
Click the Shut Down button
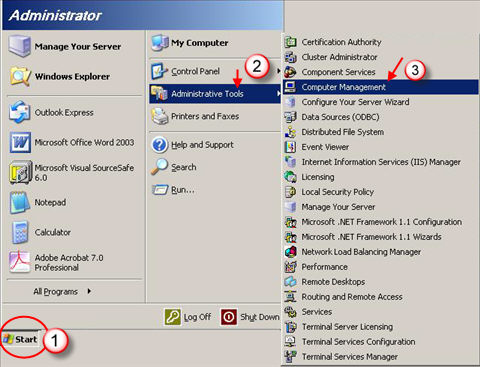250,317
